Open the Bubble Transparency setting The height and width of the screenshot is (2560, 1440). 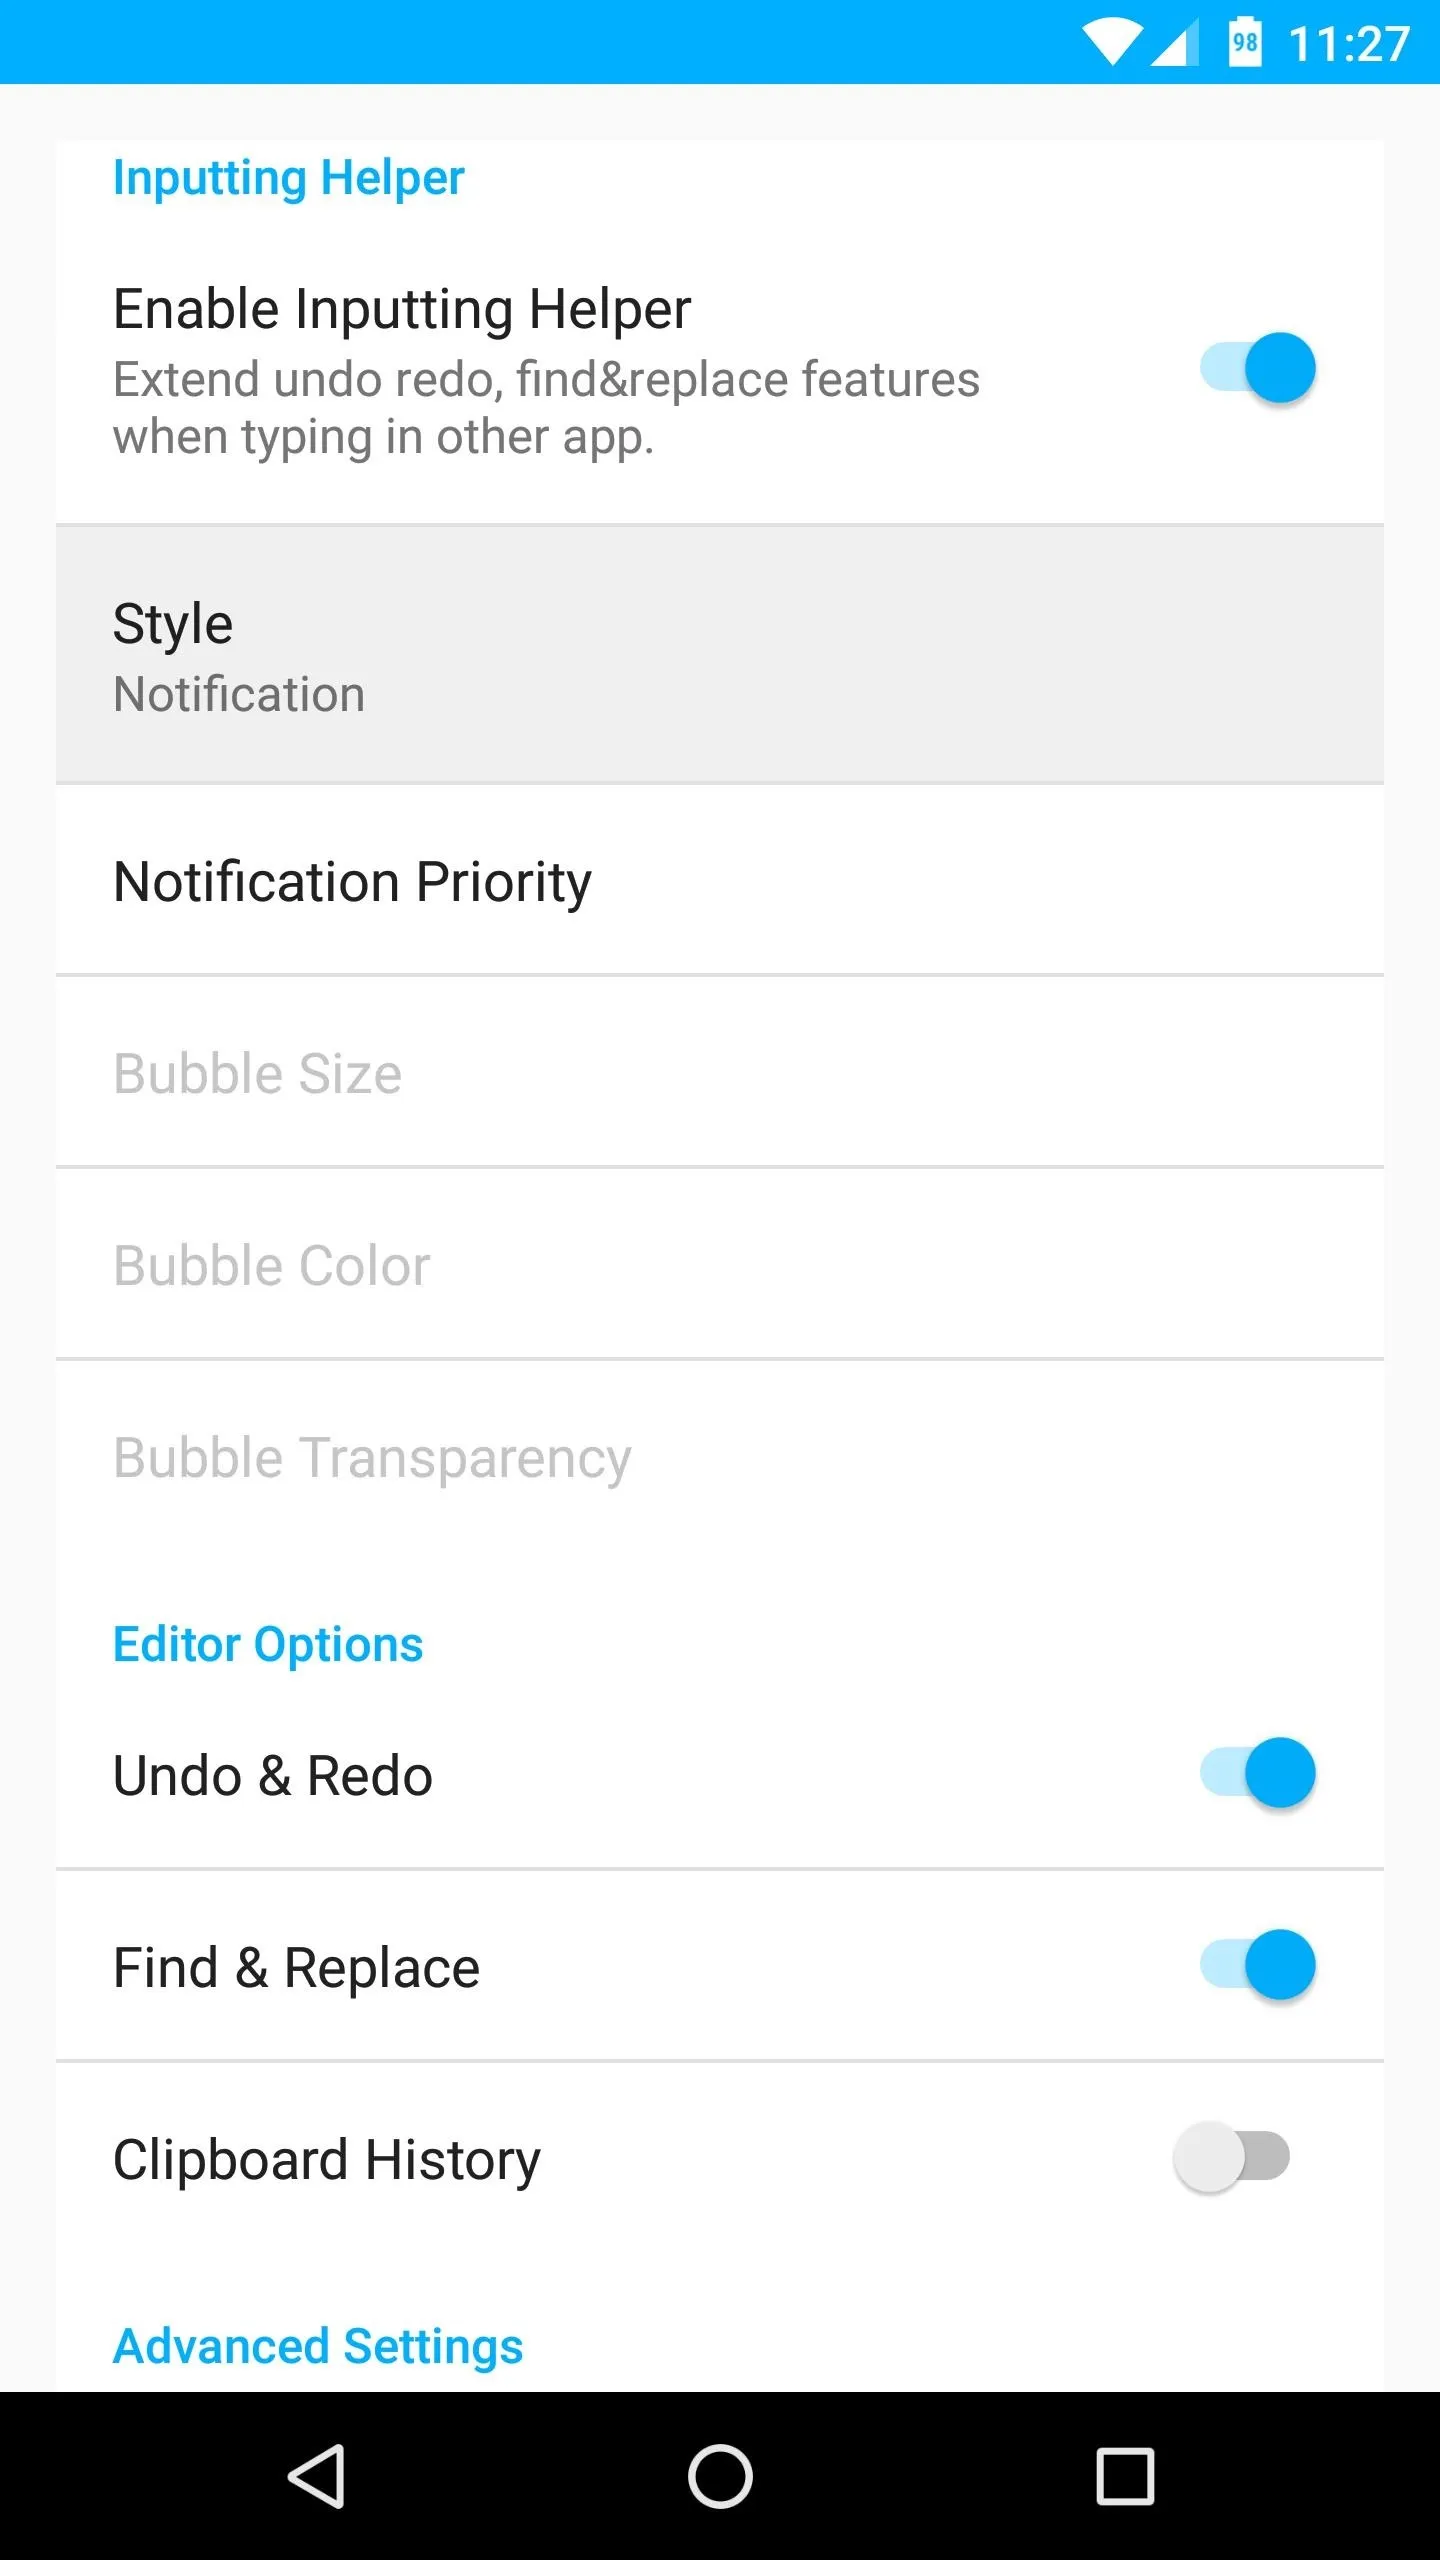click(720, 1456)
